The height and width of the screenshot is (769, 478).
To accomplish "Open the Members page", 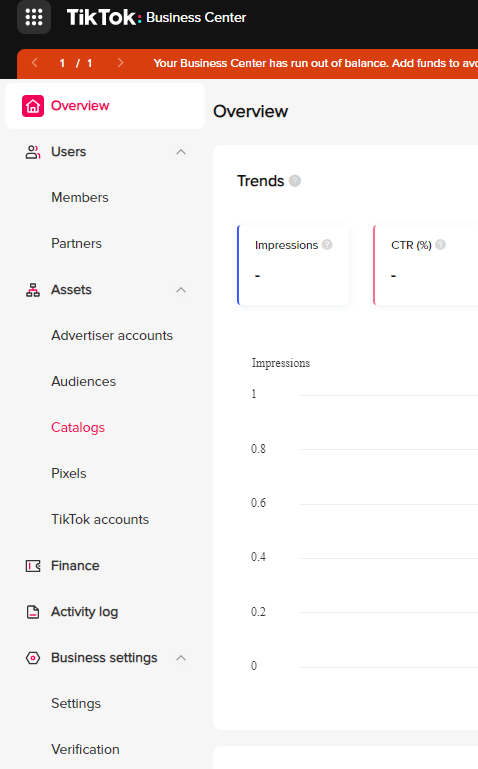I will 80,198.
